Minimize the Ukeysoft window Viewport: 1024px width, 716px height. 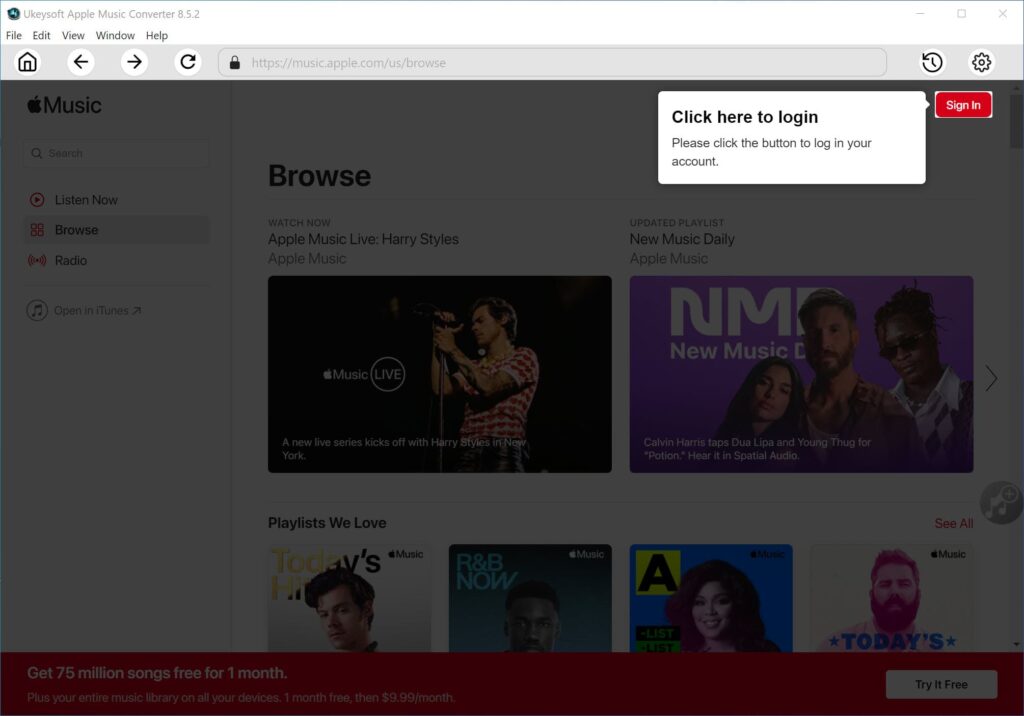tap(920, 14)
